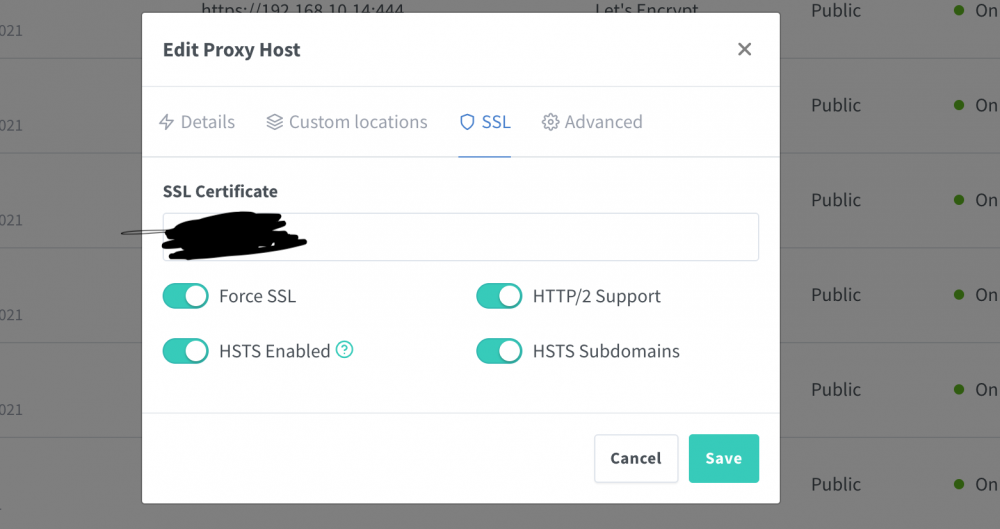
Task: Open the Custom locations tab
Action: click(347, 122)
